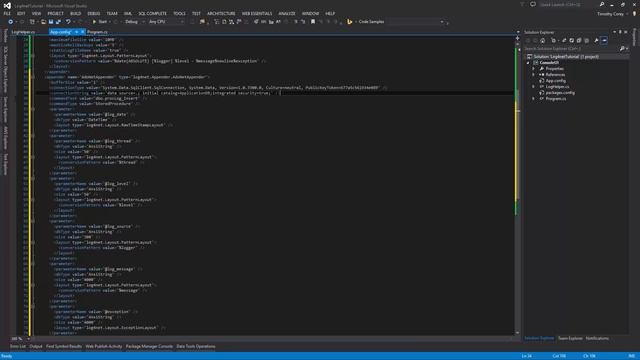Open the TOOLS menu
640x360 pixels.
[179, 13]
